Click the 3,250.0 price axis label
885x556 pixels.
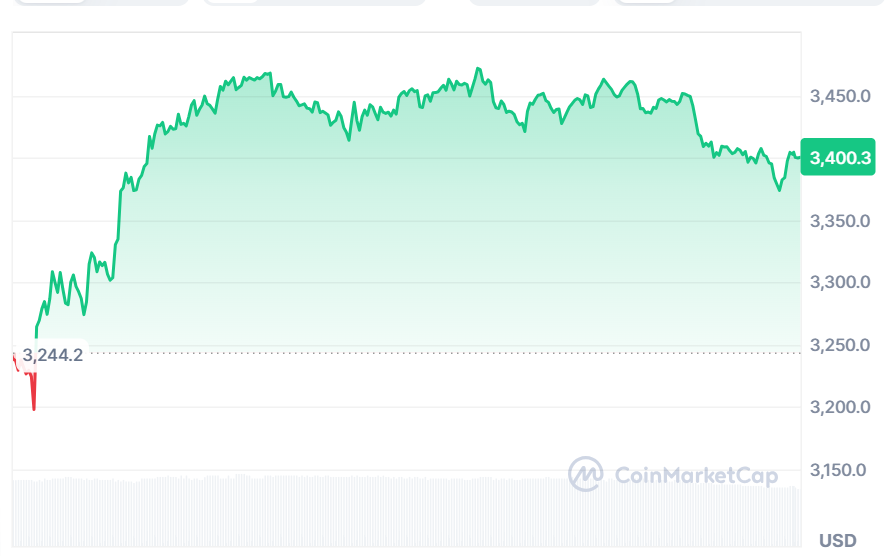click(840, 345)
